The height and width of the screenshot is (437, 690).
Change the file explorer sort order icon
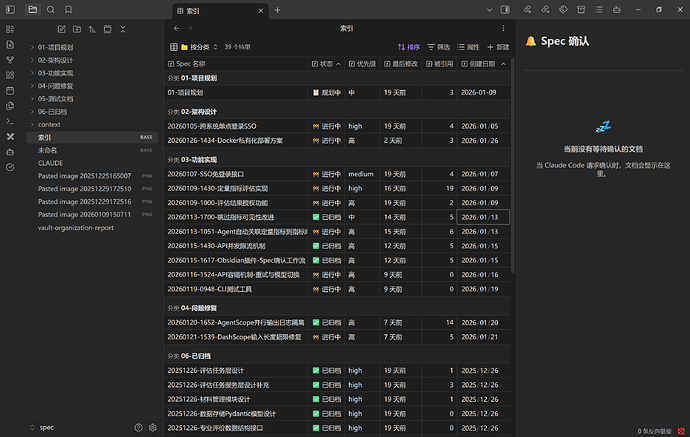click(x=92, y=29)
